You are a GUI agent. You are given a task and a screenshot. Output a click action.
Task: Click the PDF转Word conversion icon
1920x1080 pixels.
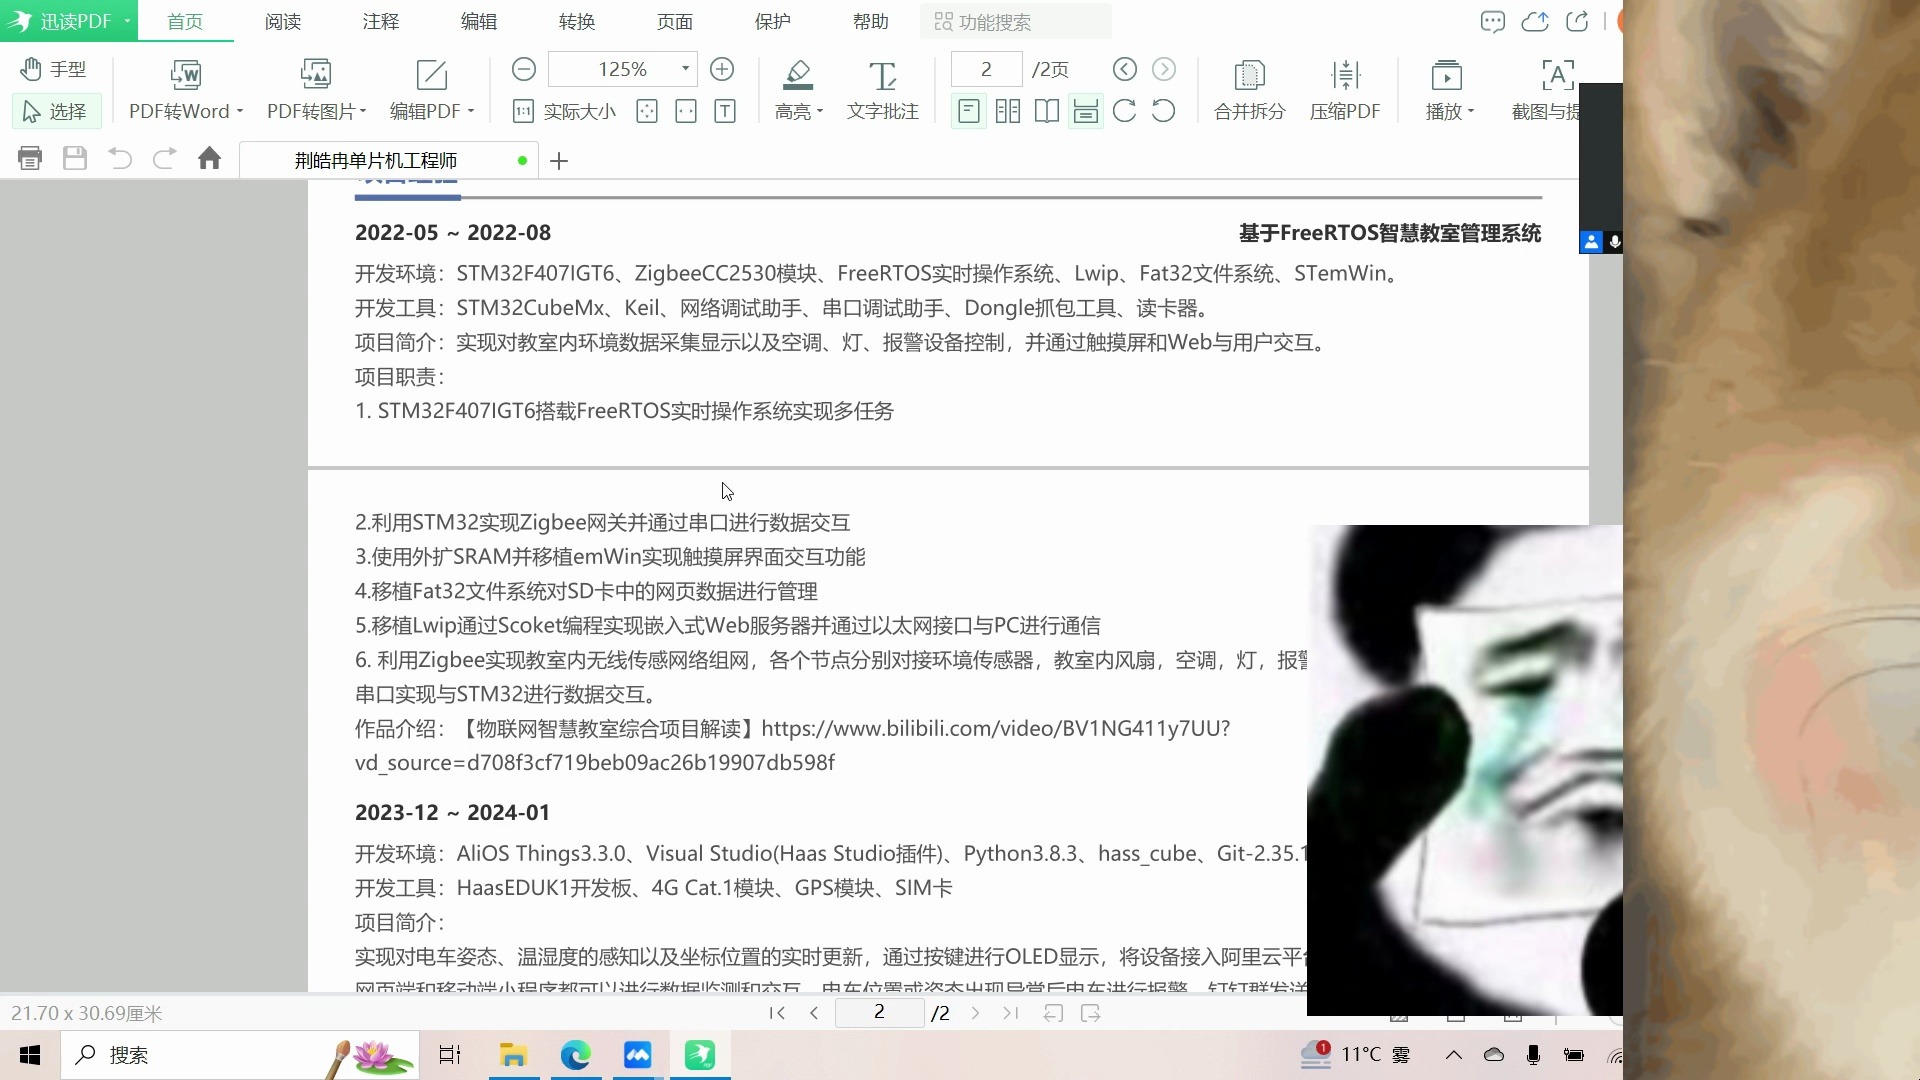[x=185, y=74]
